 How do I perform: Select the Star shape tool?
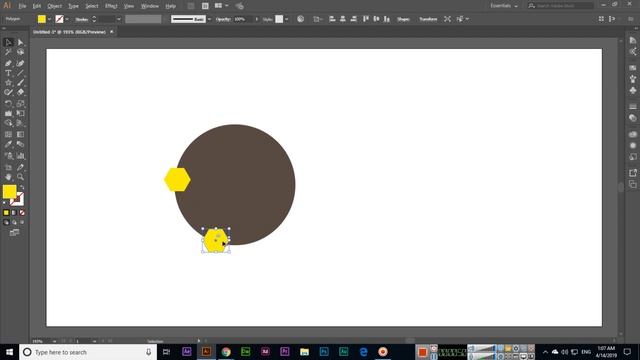point(8,83)
